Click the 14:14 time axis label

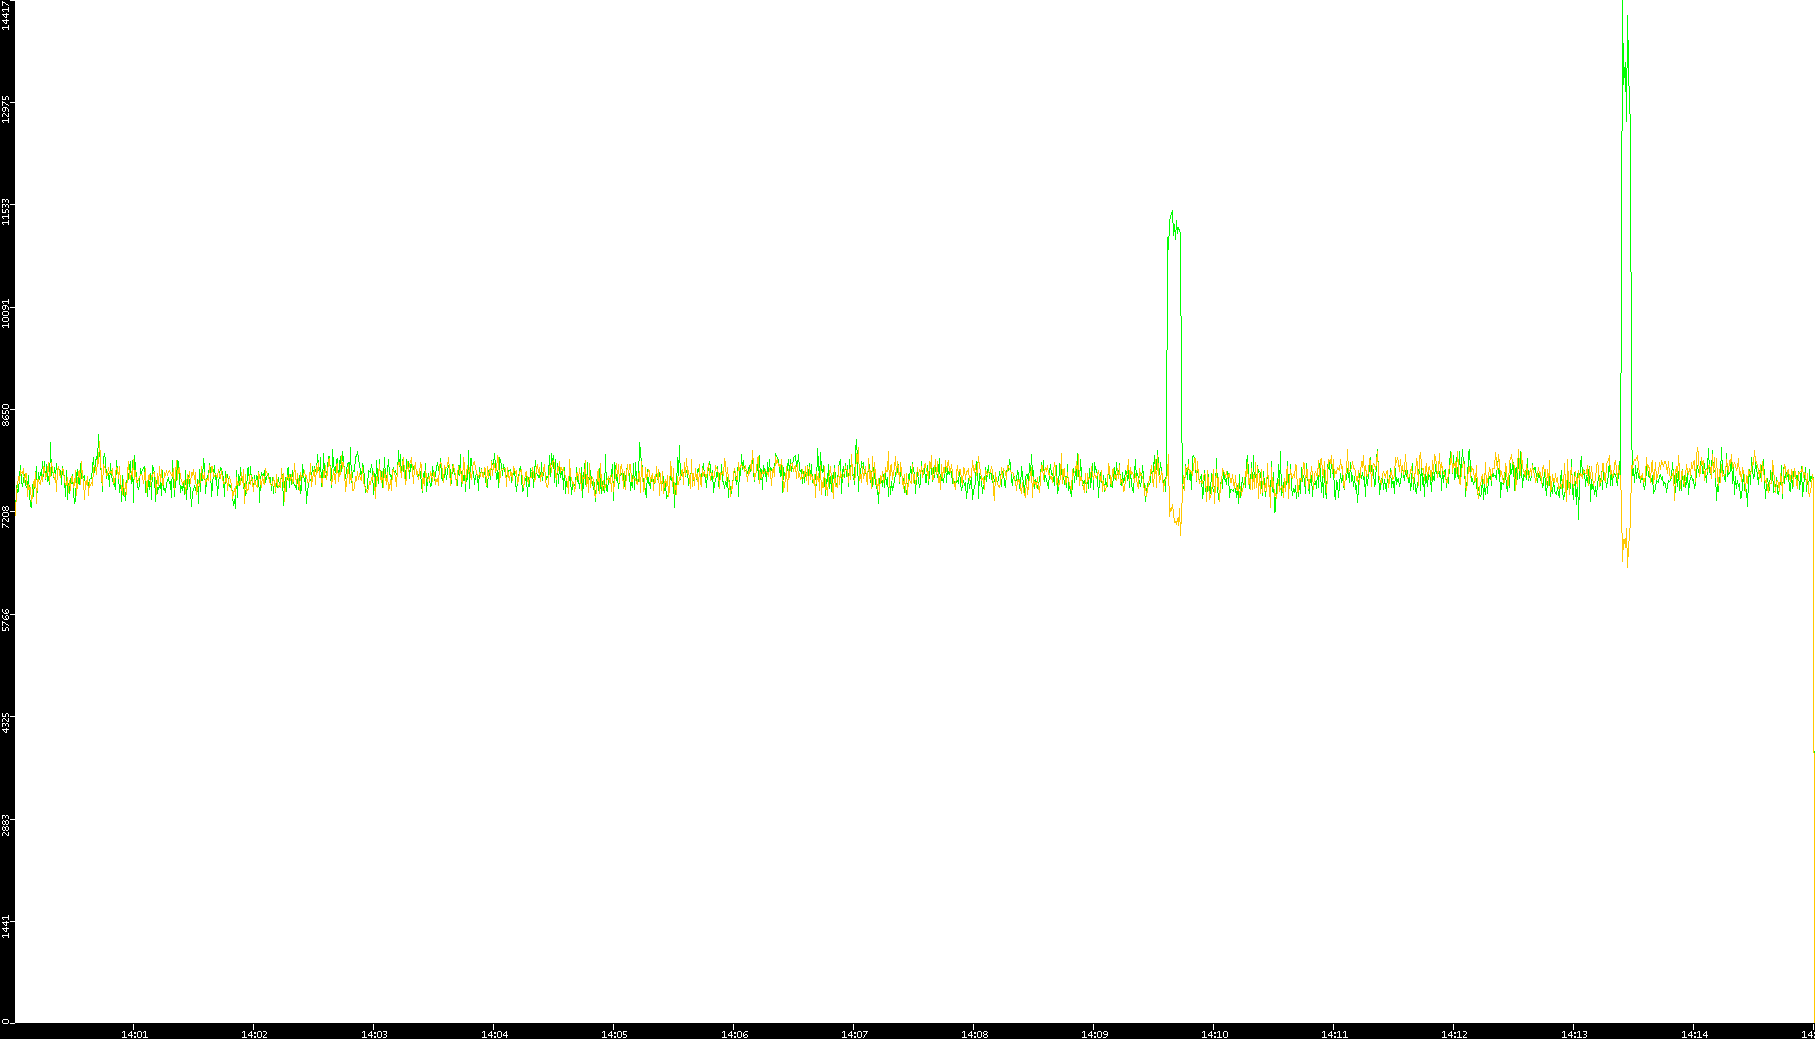click(1694, 1034)
